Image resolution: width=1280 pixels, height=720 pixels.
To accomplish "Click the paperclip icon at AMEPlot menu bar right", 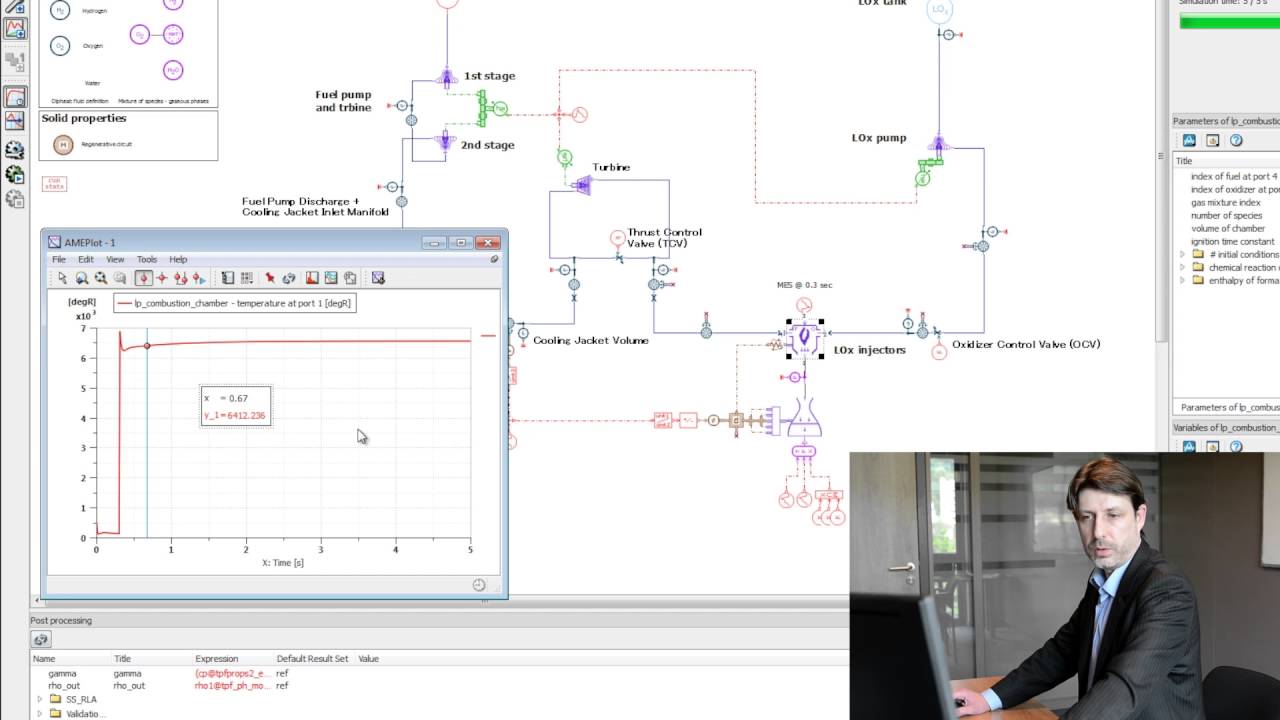I will coord(494,259).
